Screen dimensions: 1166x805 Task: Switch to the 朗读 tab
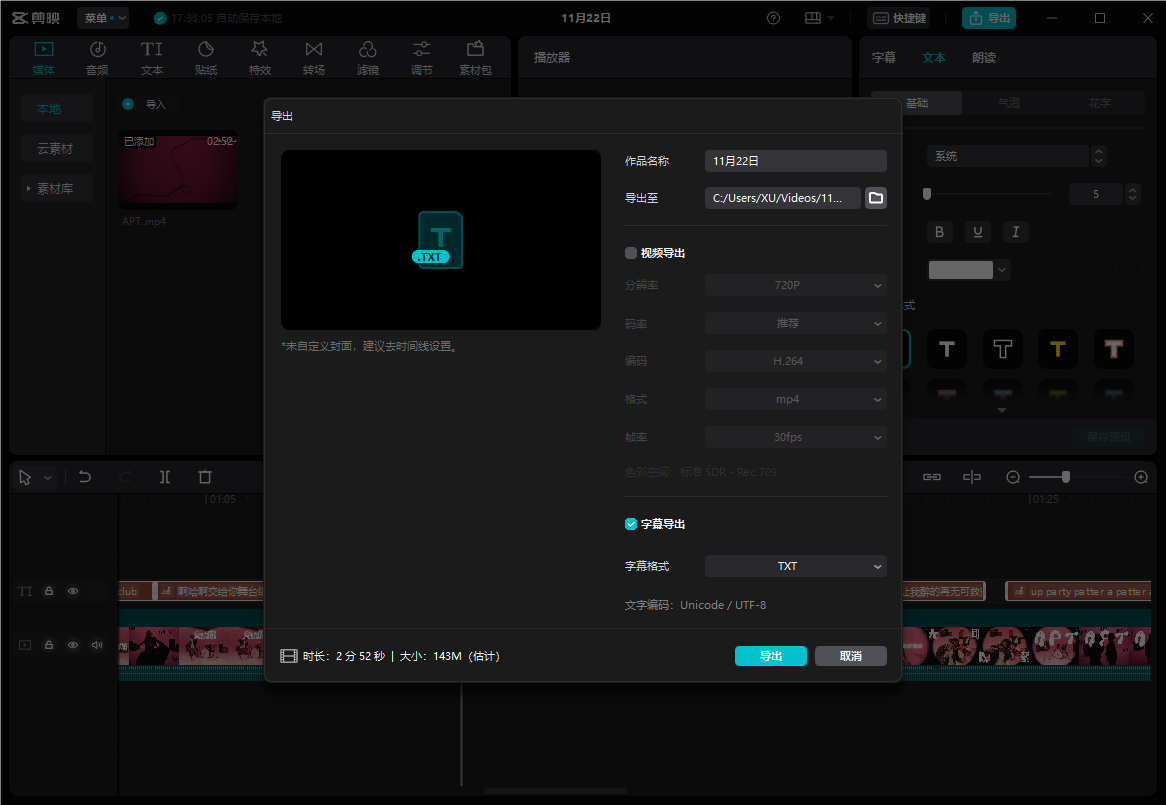pos(984,58)
